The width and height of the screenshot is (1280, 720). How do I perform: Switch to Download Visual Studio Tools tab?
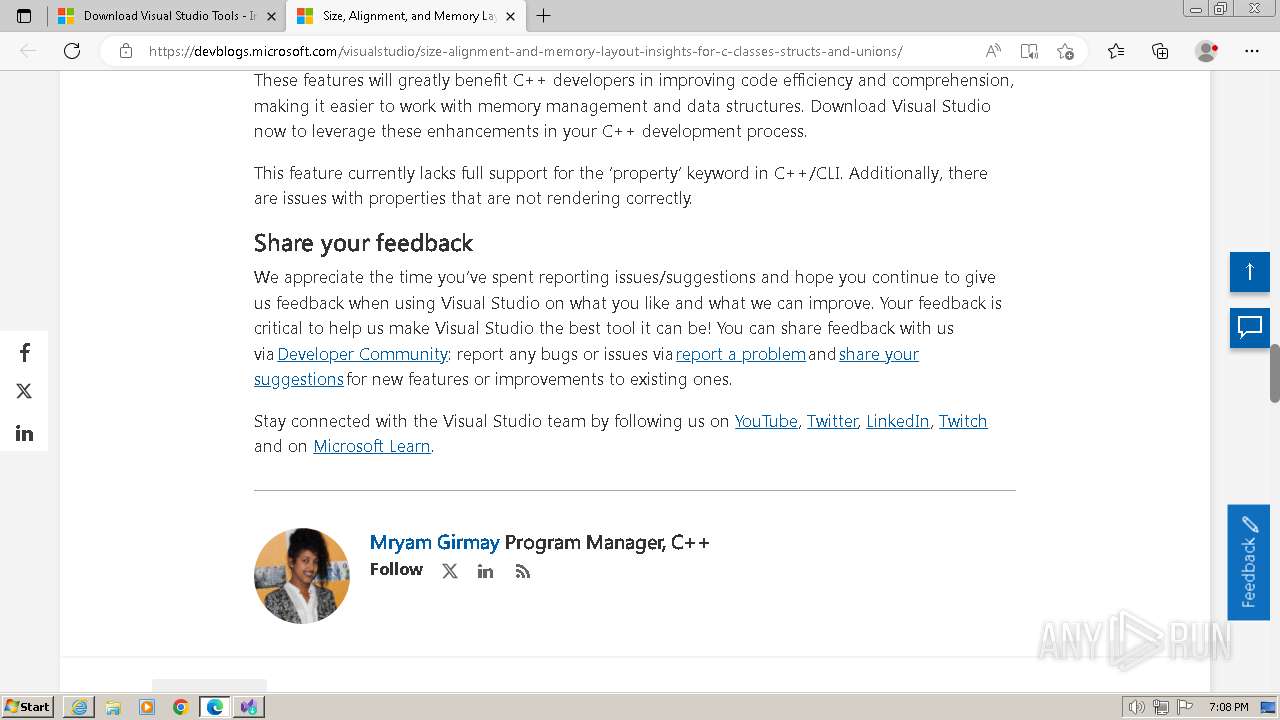pyautogui.click(x=167, y=16)
